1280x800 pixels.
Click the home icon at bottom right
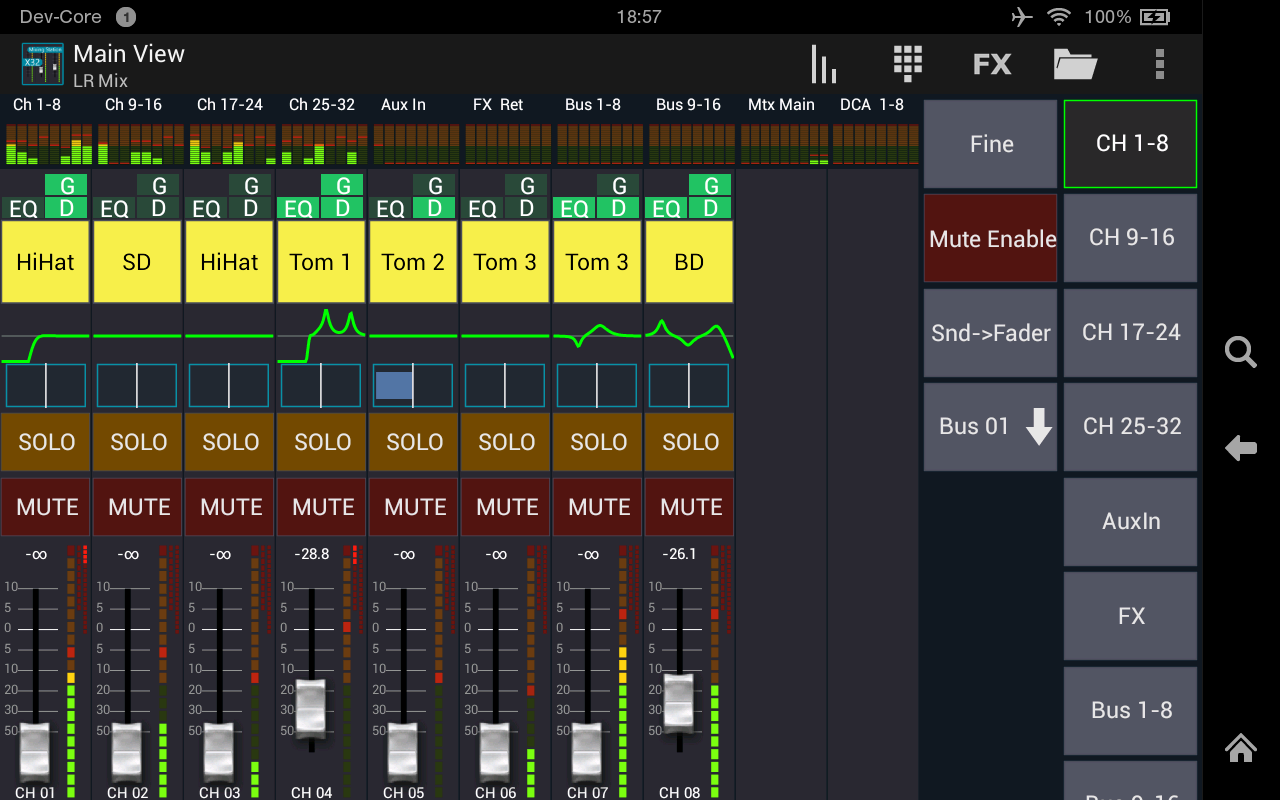[x=1240, y=748]
